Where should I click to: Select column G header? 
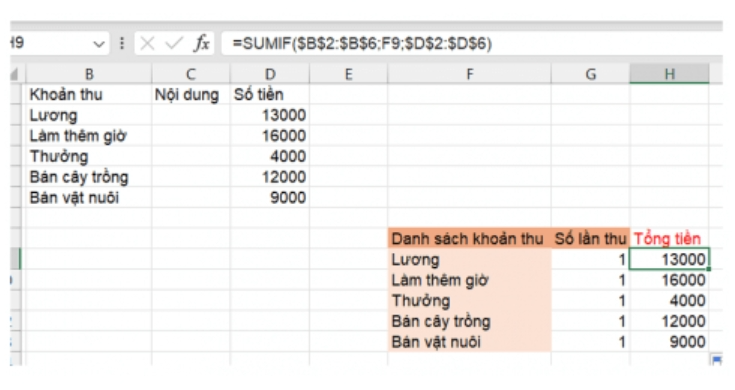[591, 74]
